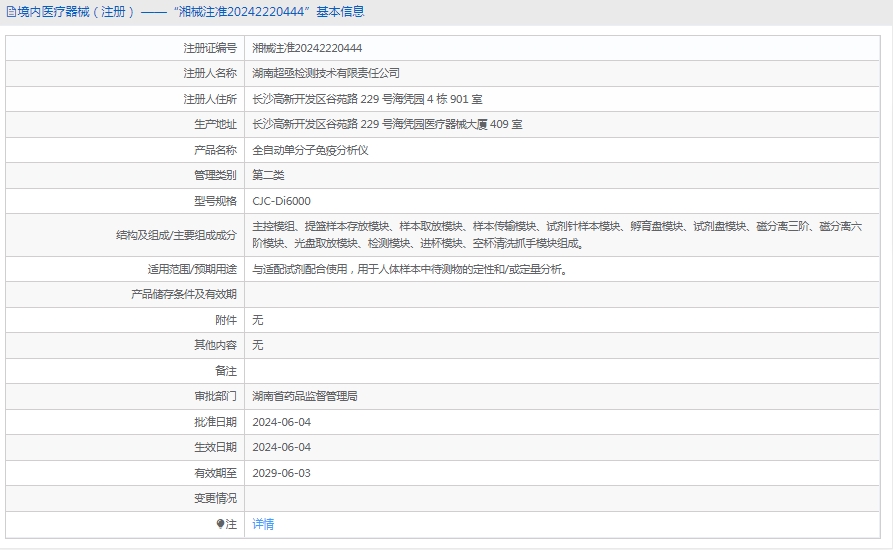This screenshot has height=550, width=893.
Task: Click the 注册人住所 row label
Action: [x=210, y=99]
